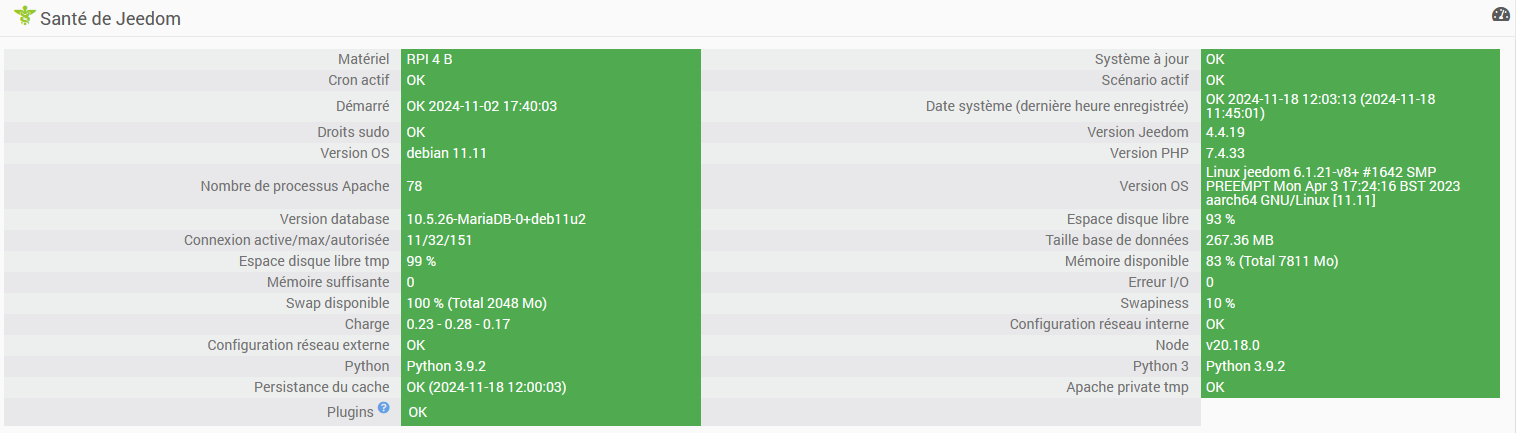Select the Swapiness 10 % value

point(1220,303)
